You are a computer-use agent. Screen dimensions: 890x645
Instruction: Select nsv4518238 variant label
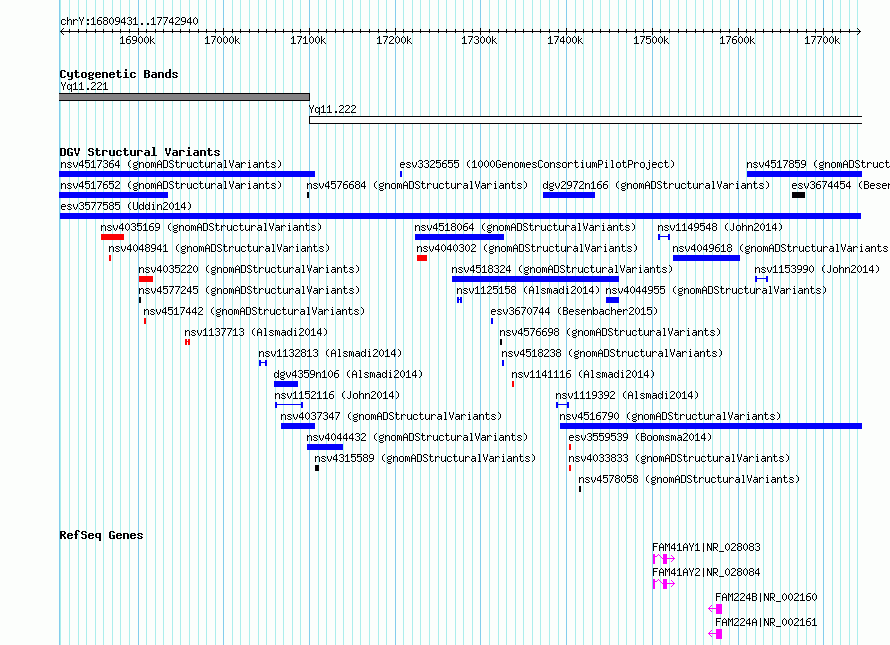[x=612, y=353]
